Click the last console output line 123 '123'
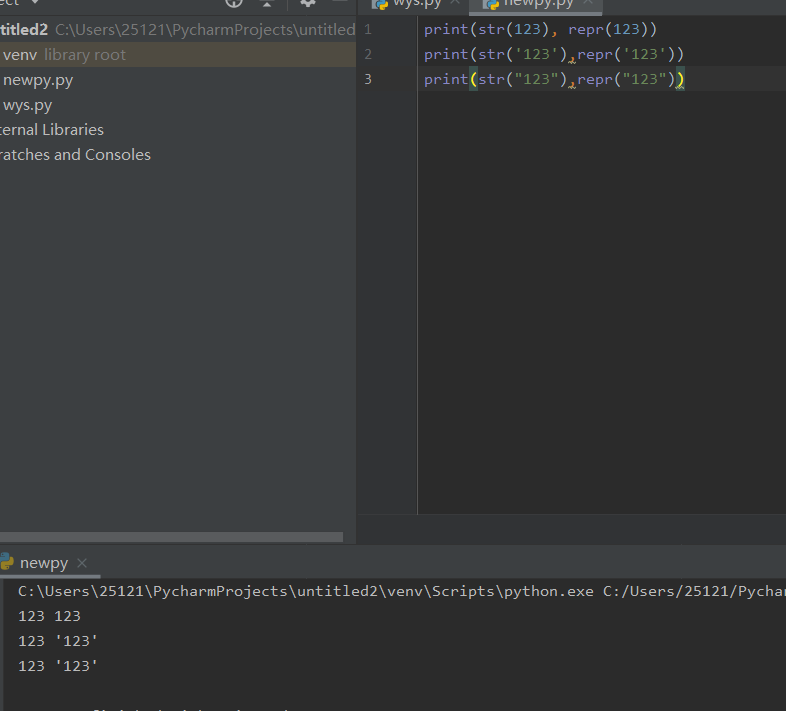Screen dimensions: 786x711 coord(58,666)
